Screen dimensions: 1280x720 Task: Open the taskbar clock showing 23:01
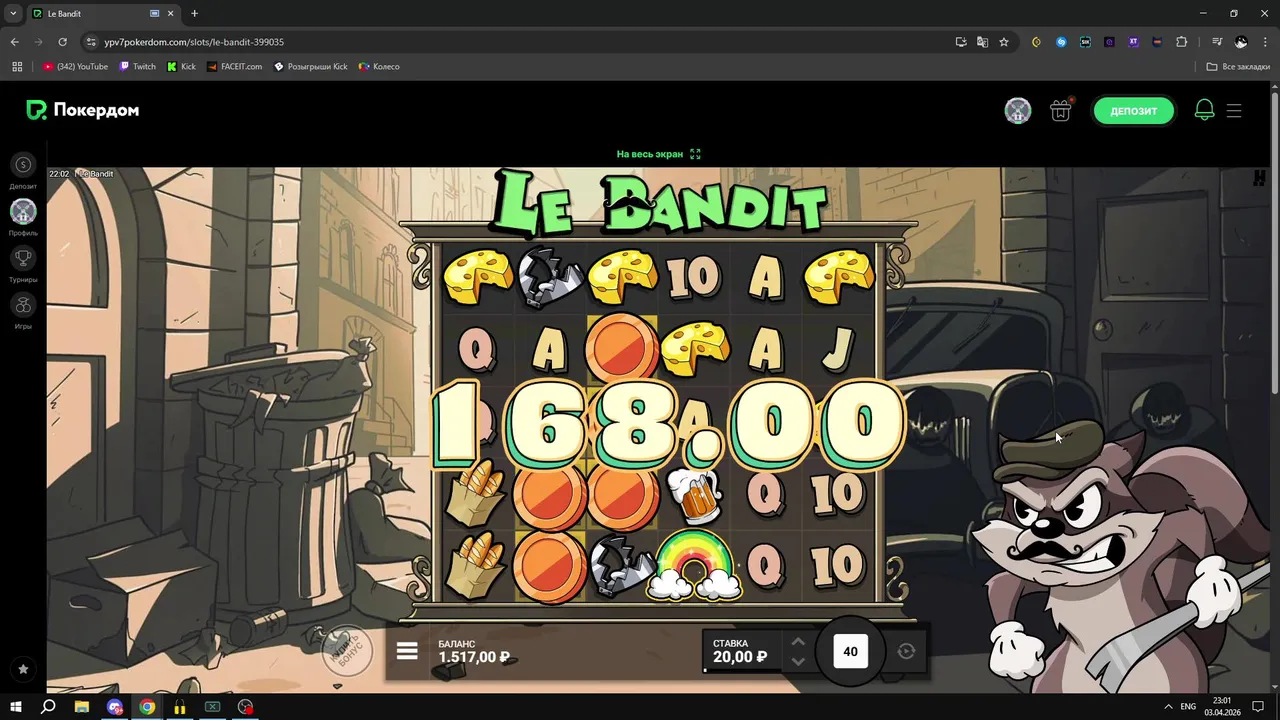pos(1223,707)
